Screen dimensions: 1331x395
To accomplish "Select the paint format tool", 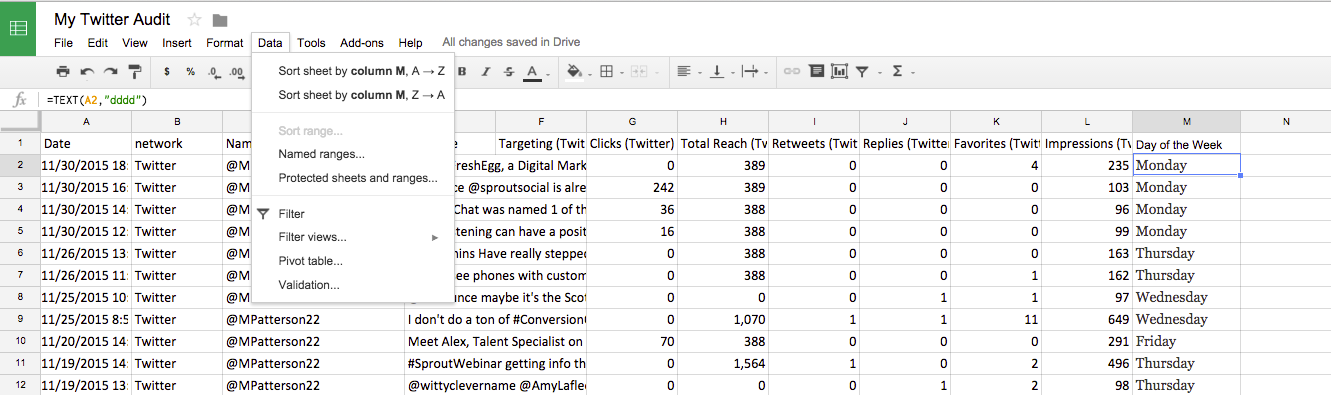I will tap(134, 72).
